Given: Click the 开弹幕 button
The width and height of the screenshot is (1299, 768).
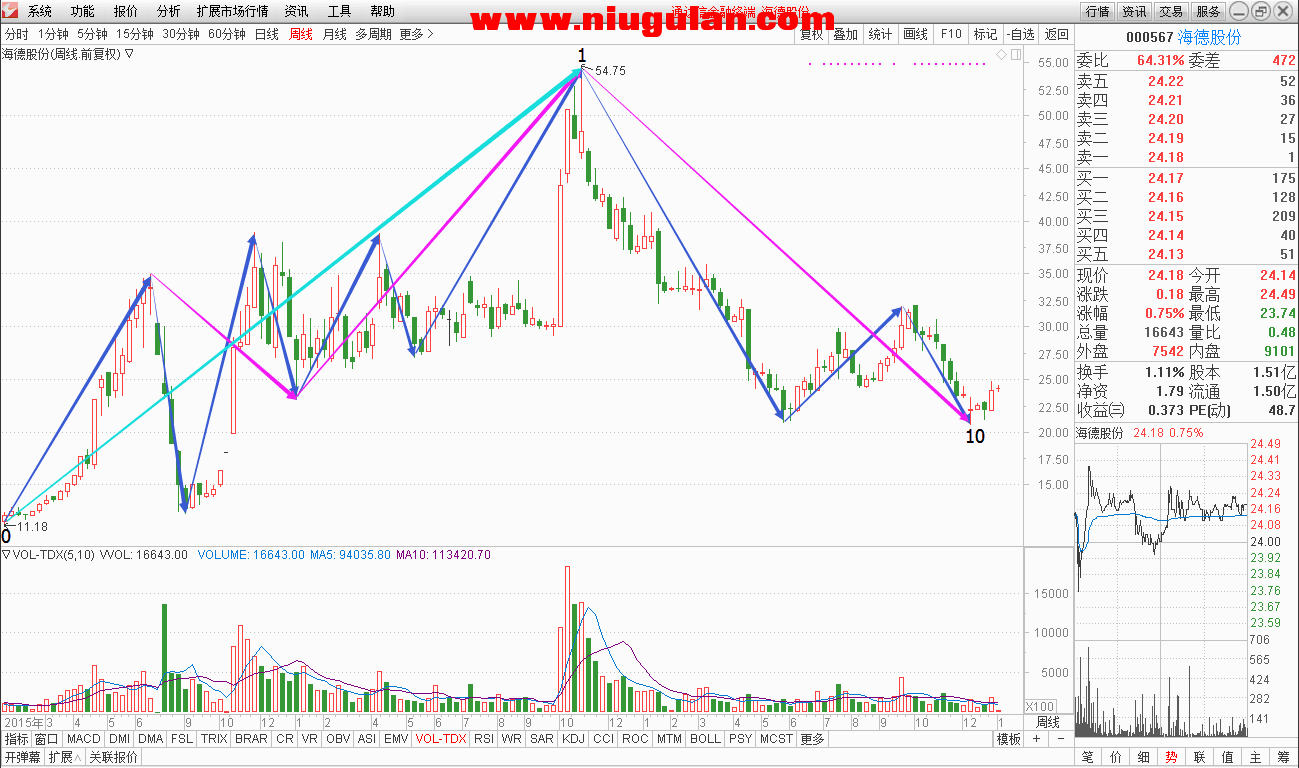Looking at the screenshot, I should coord(23,757).
